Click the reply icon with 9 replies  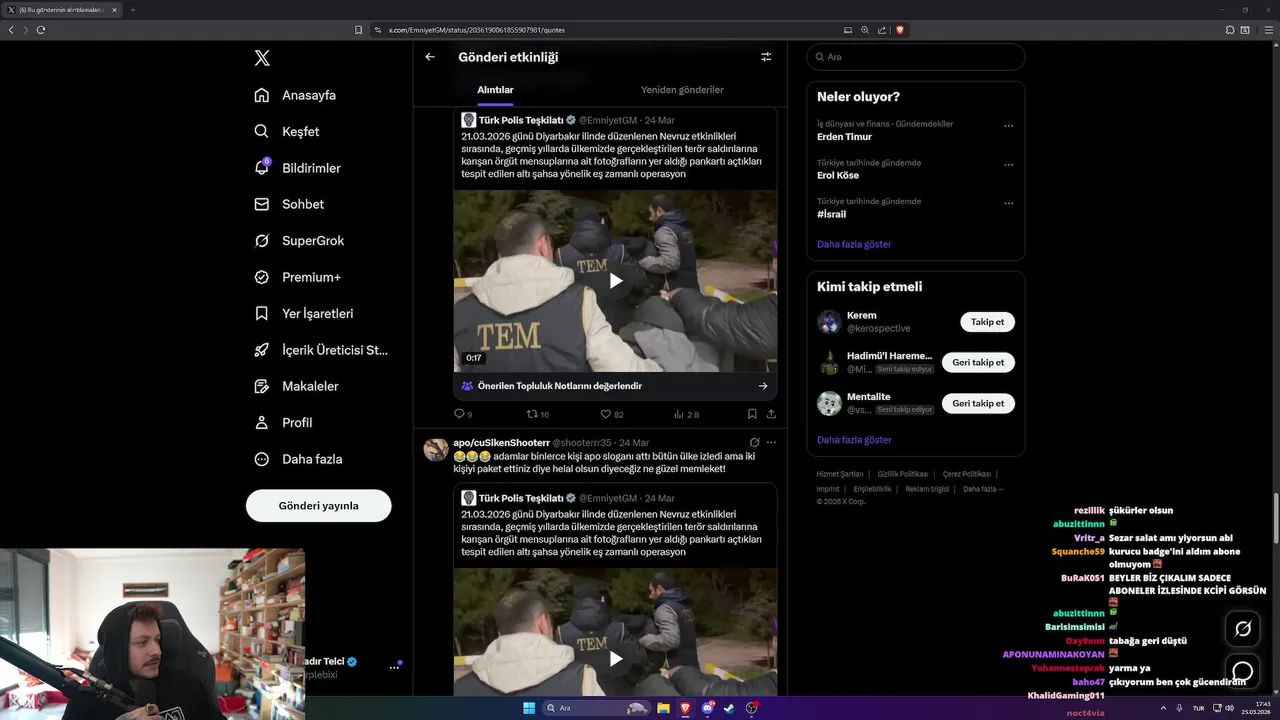point(460,413)
